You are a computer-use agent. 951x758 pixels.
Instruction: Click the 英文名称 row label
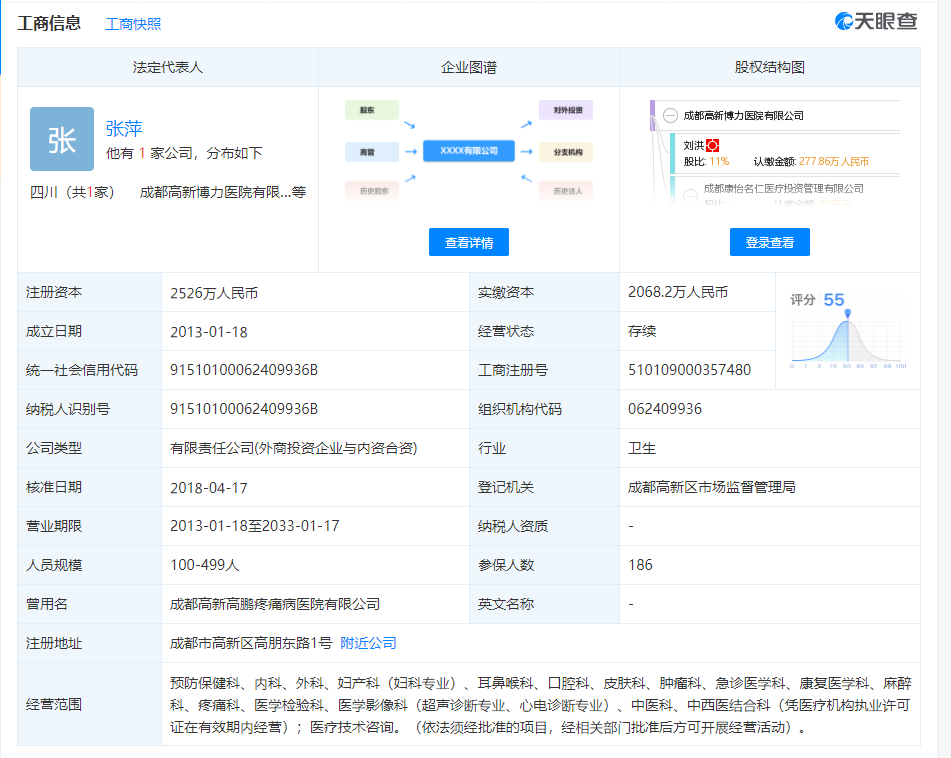tap(506, 604)
